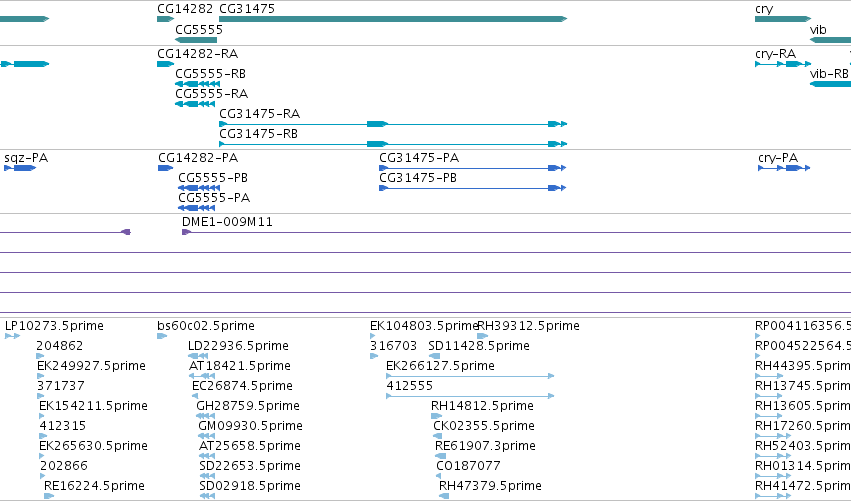851x501 pixels.
Task: Select the vib gene label
Action: 818,30
